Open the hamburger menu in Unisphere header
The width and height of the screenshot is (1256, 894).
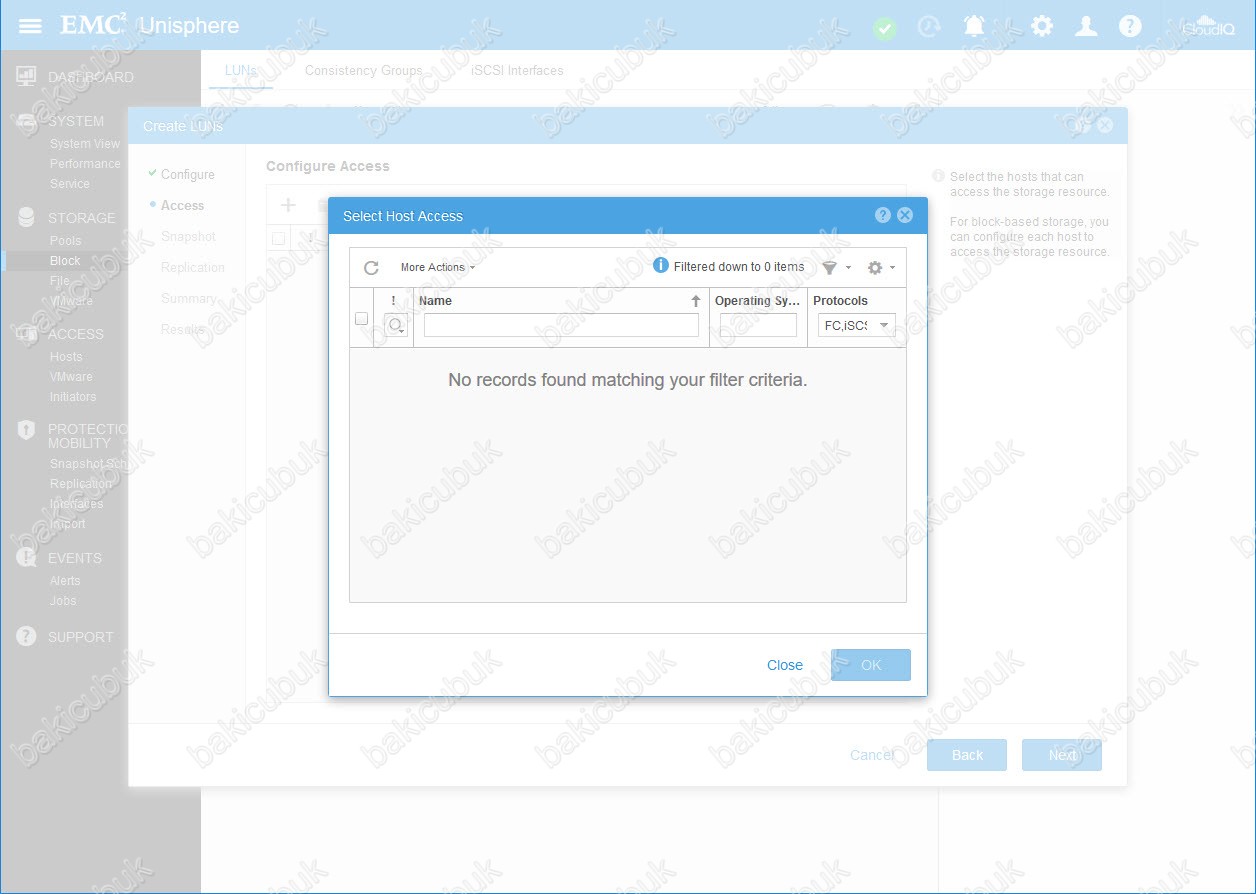(30, 25)
